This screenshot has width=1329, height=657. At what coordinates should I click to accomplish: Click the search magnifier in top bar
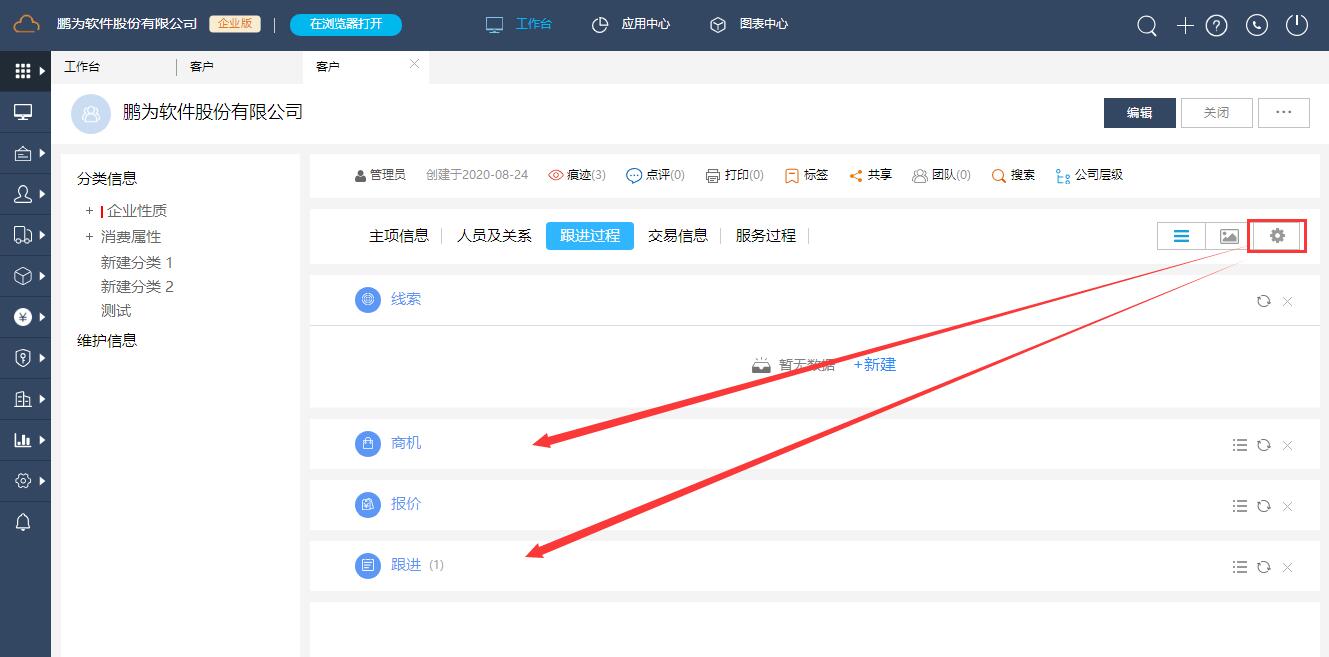[x=1147, y=26]
